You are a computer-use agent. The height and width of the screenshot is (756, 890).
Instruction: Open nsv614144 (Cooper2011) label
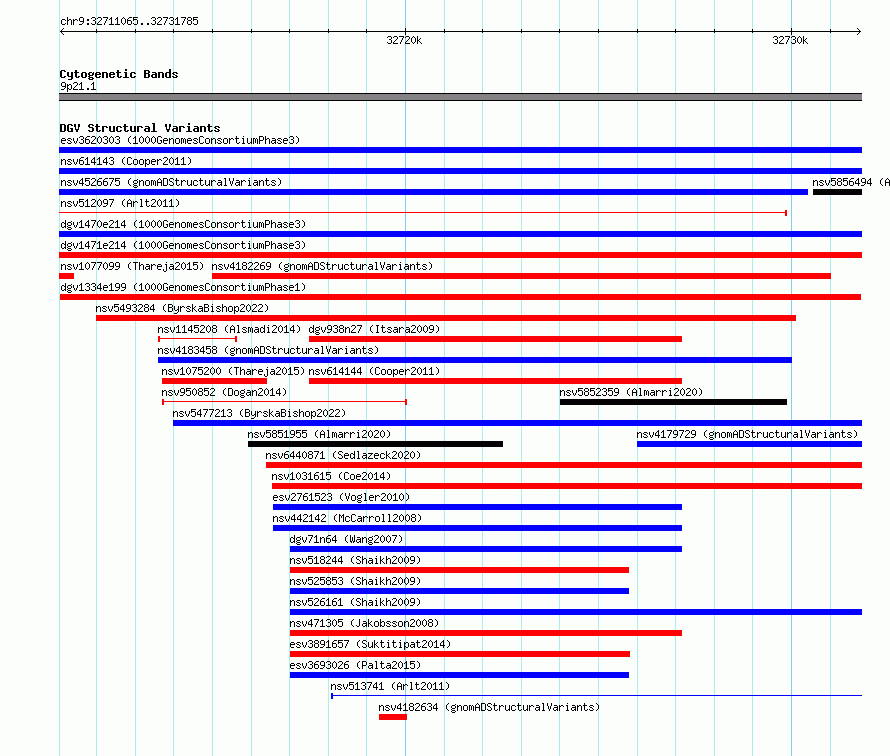tap(374, 371)
